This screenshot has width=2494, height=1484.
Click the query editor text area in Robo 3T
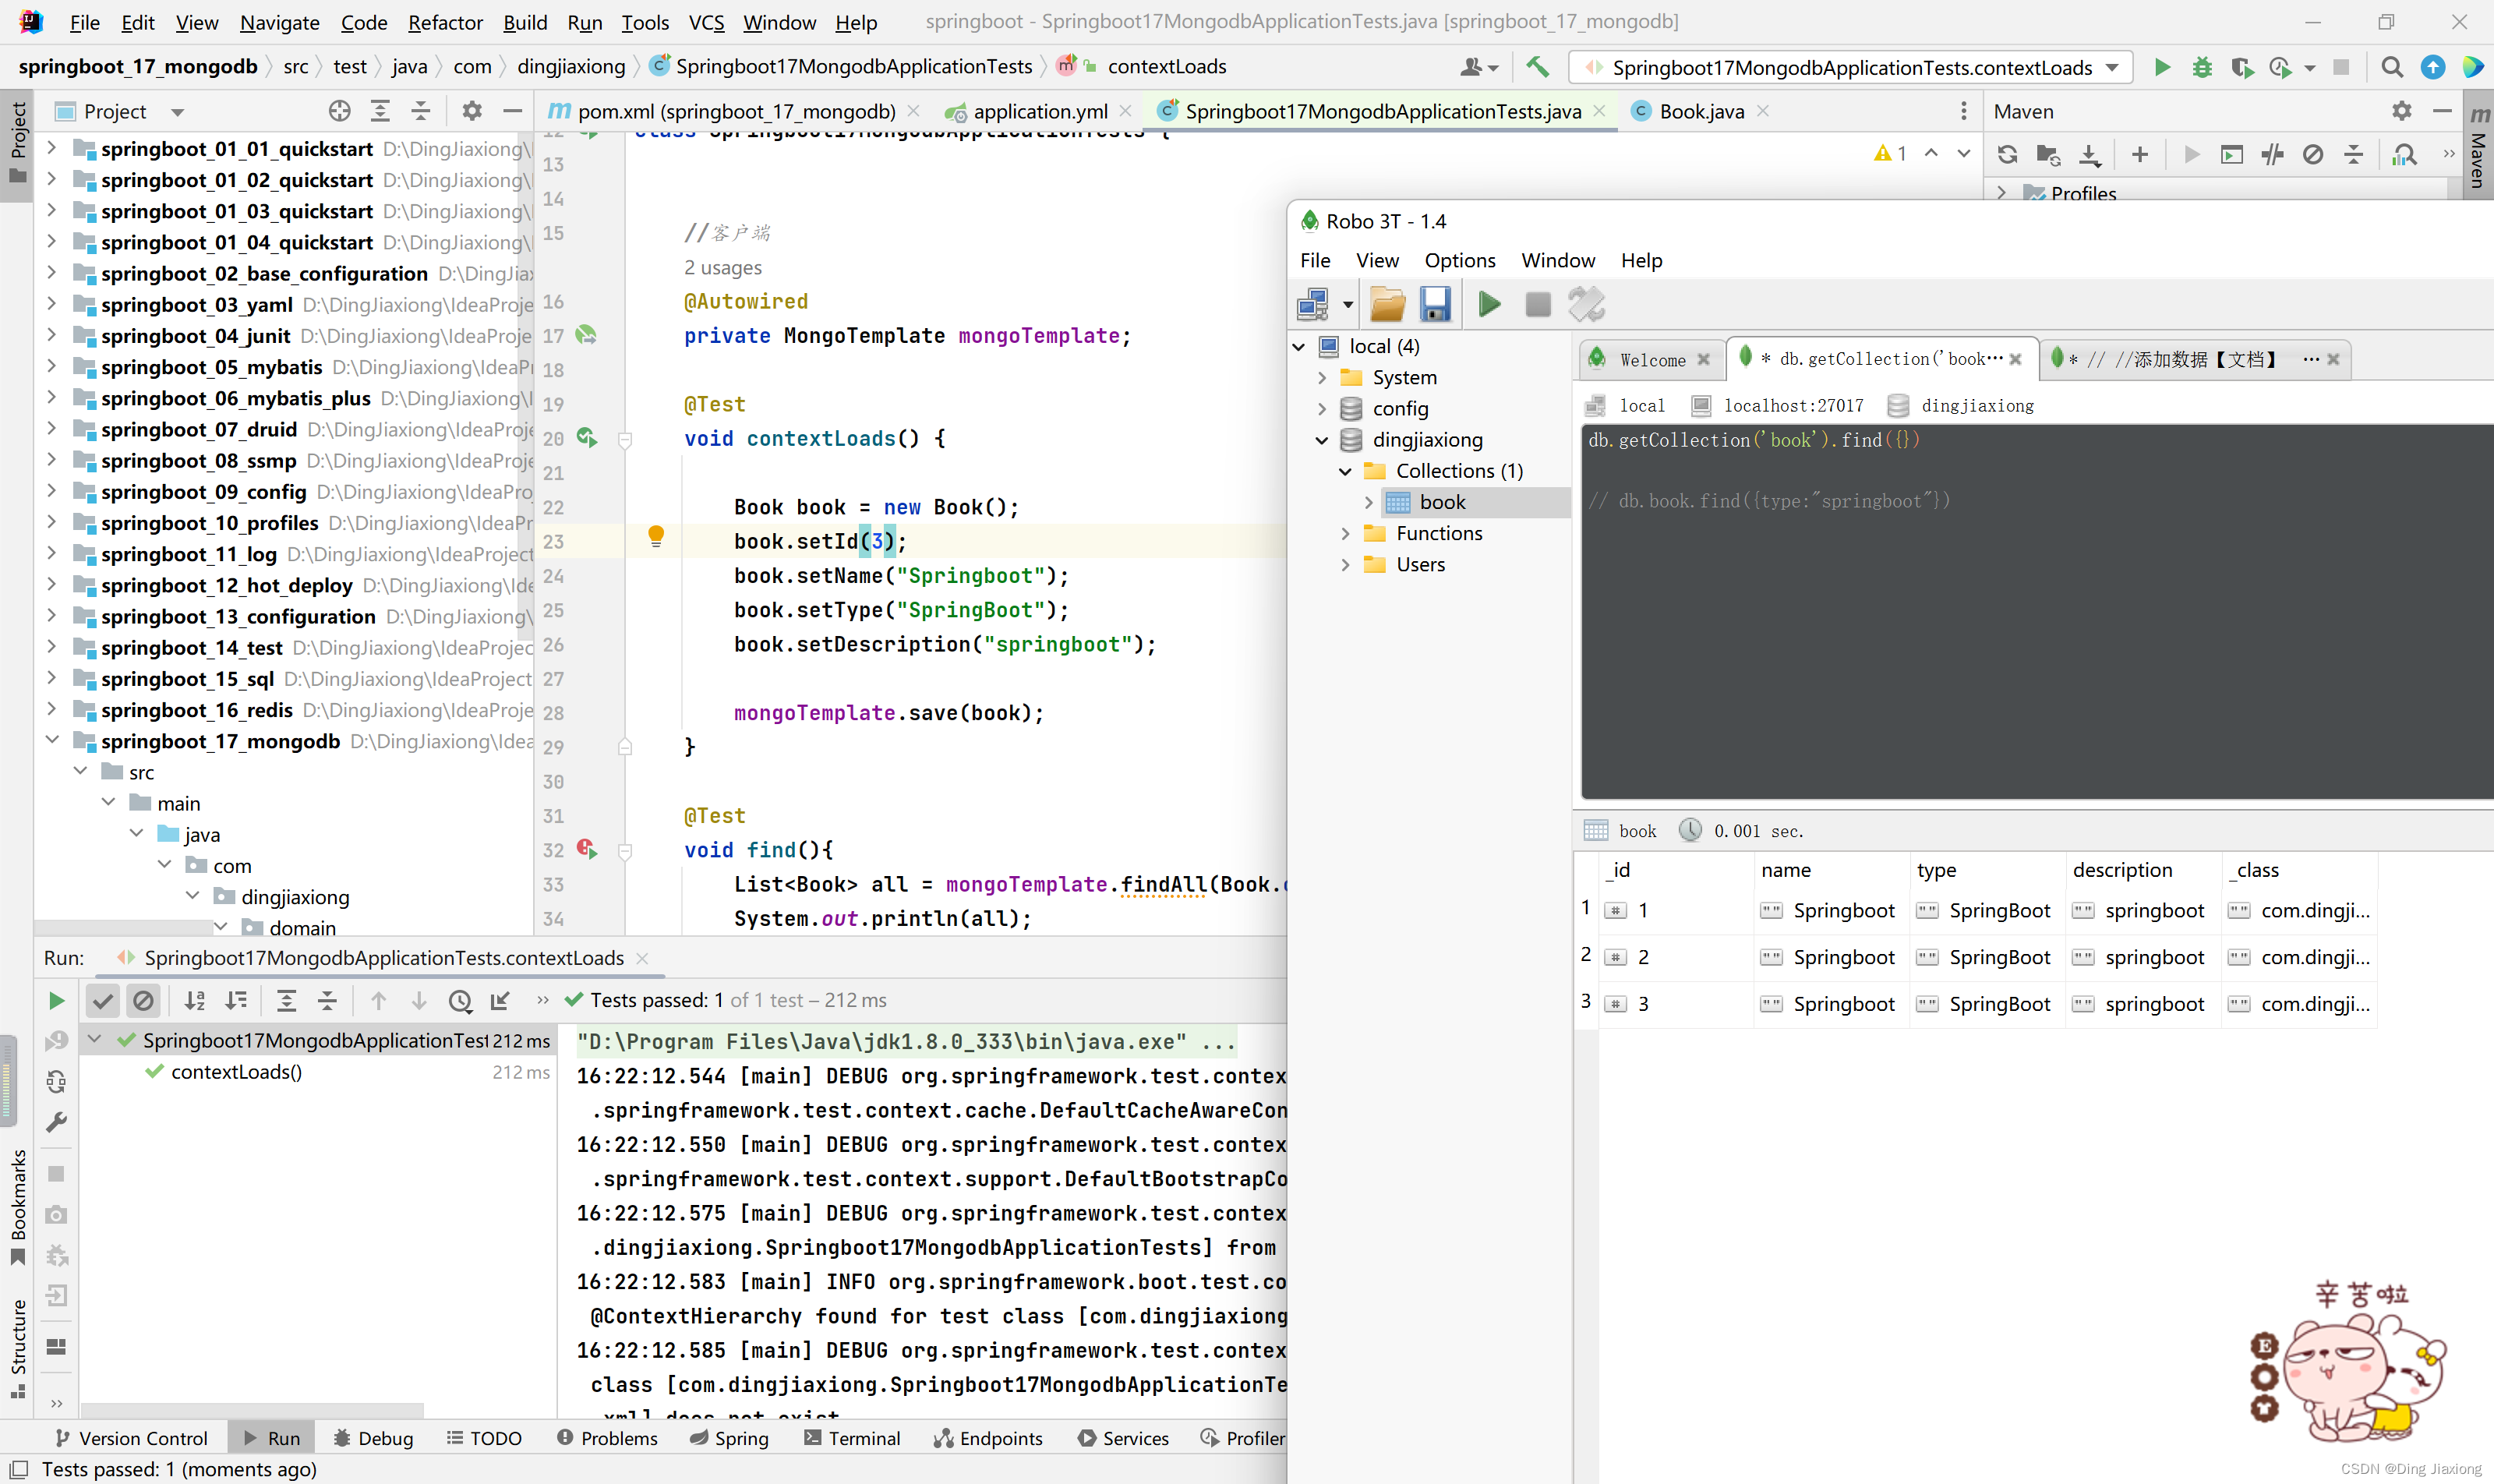tap(2036, 612)
